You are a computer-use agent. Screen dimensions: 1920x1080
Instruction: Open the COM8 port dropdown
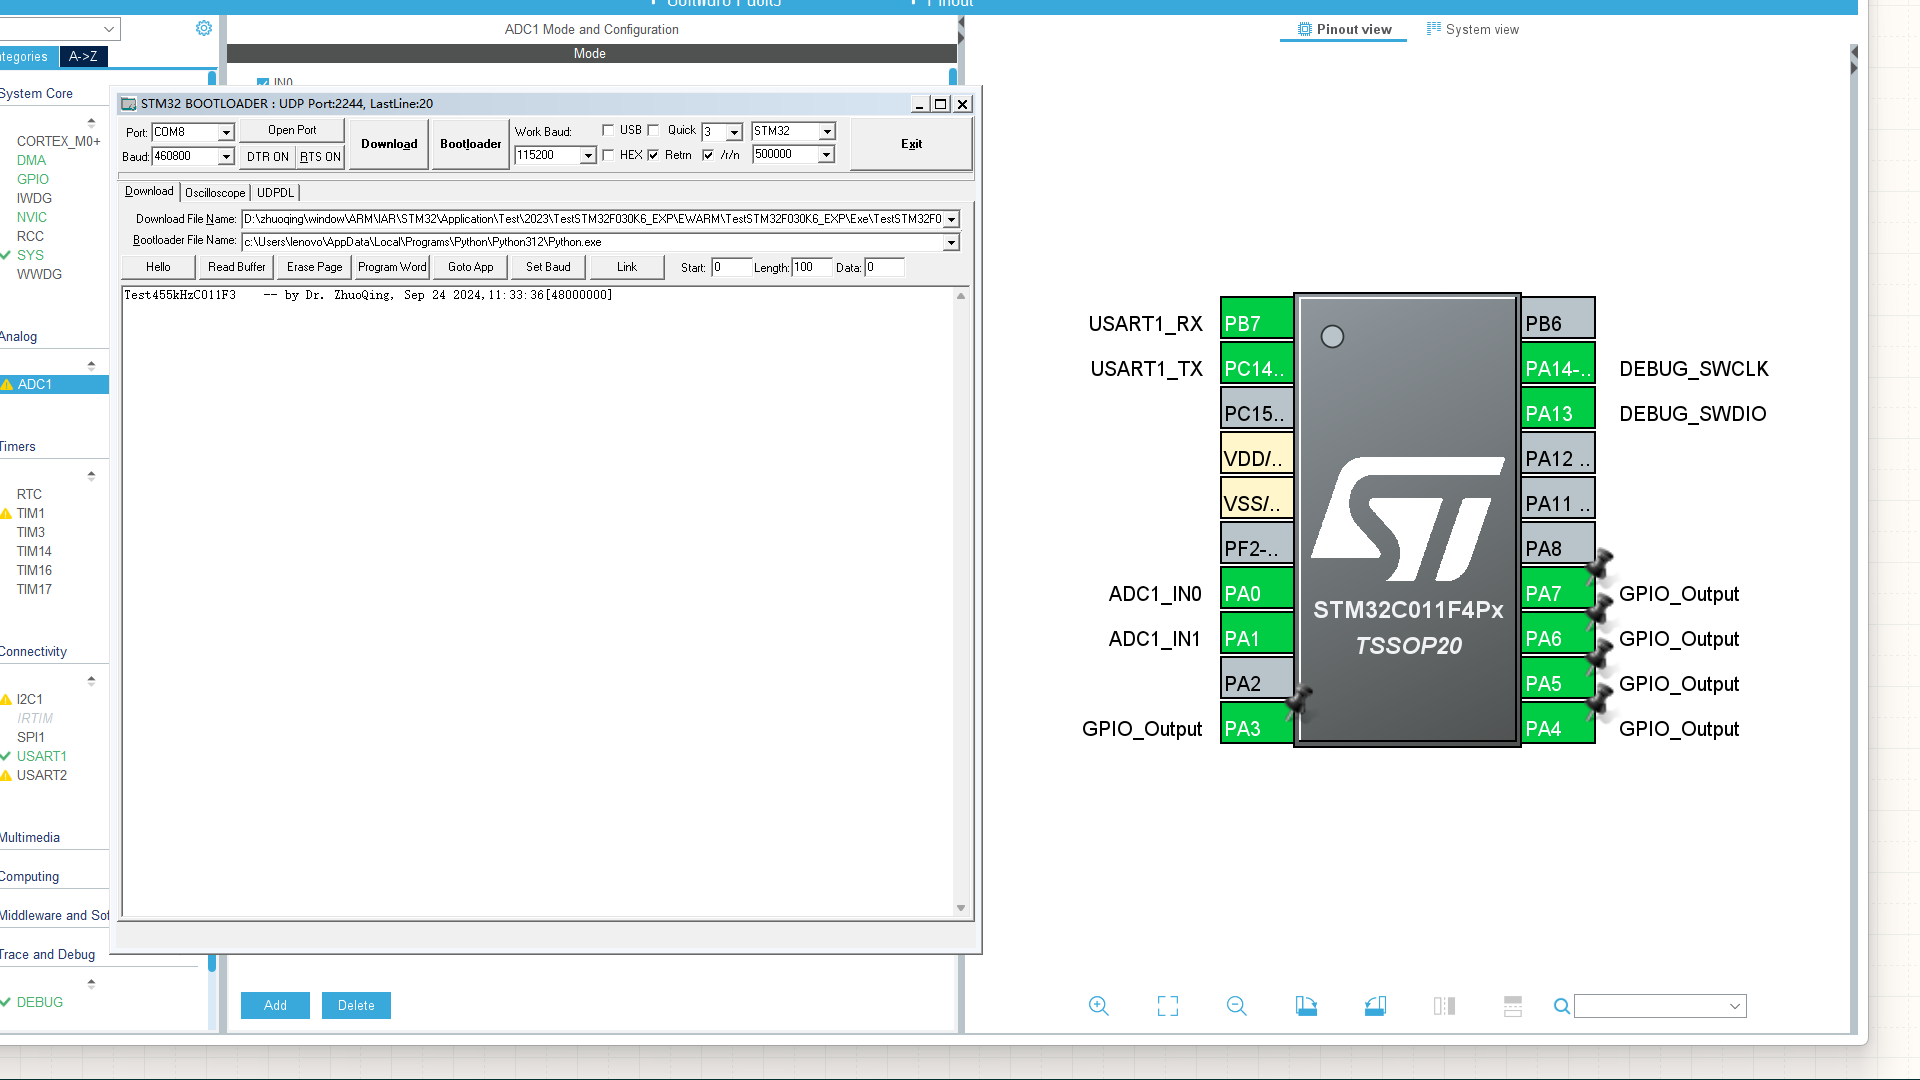click(226, 132)
